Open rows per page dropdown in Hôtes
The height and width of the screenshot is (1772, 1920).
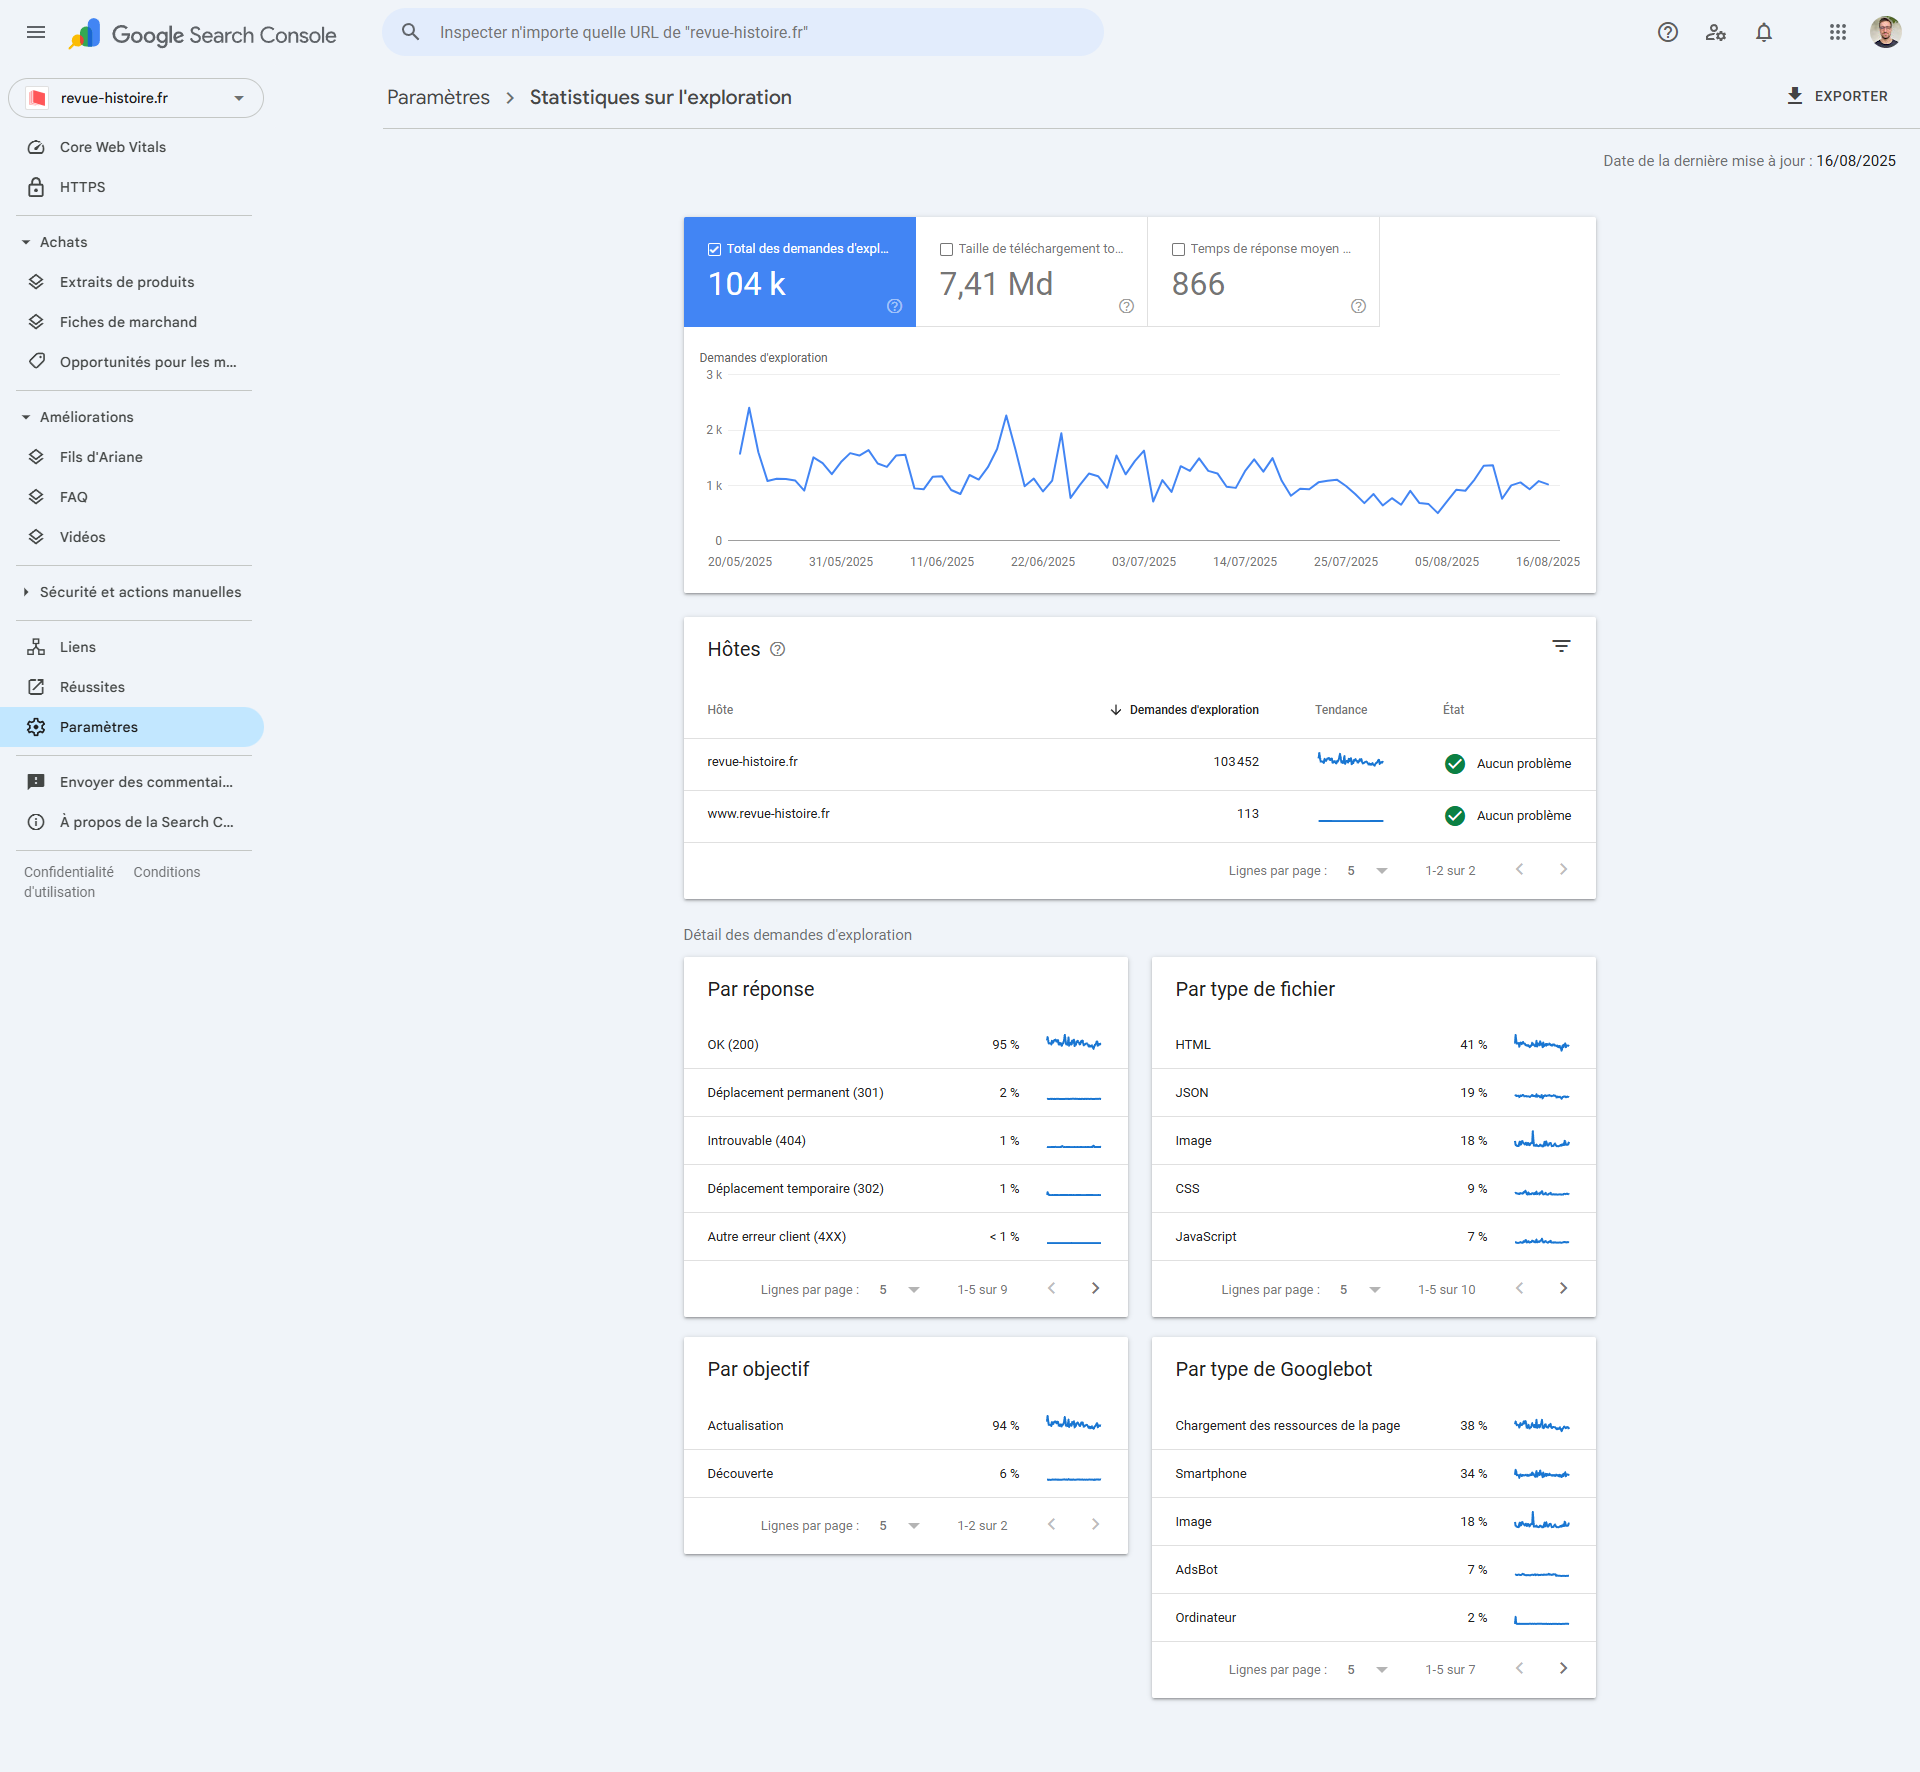1367,871
